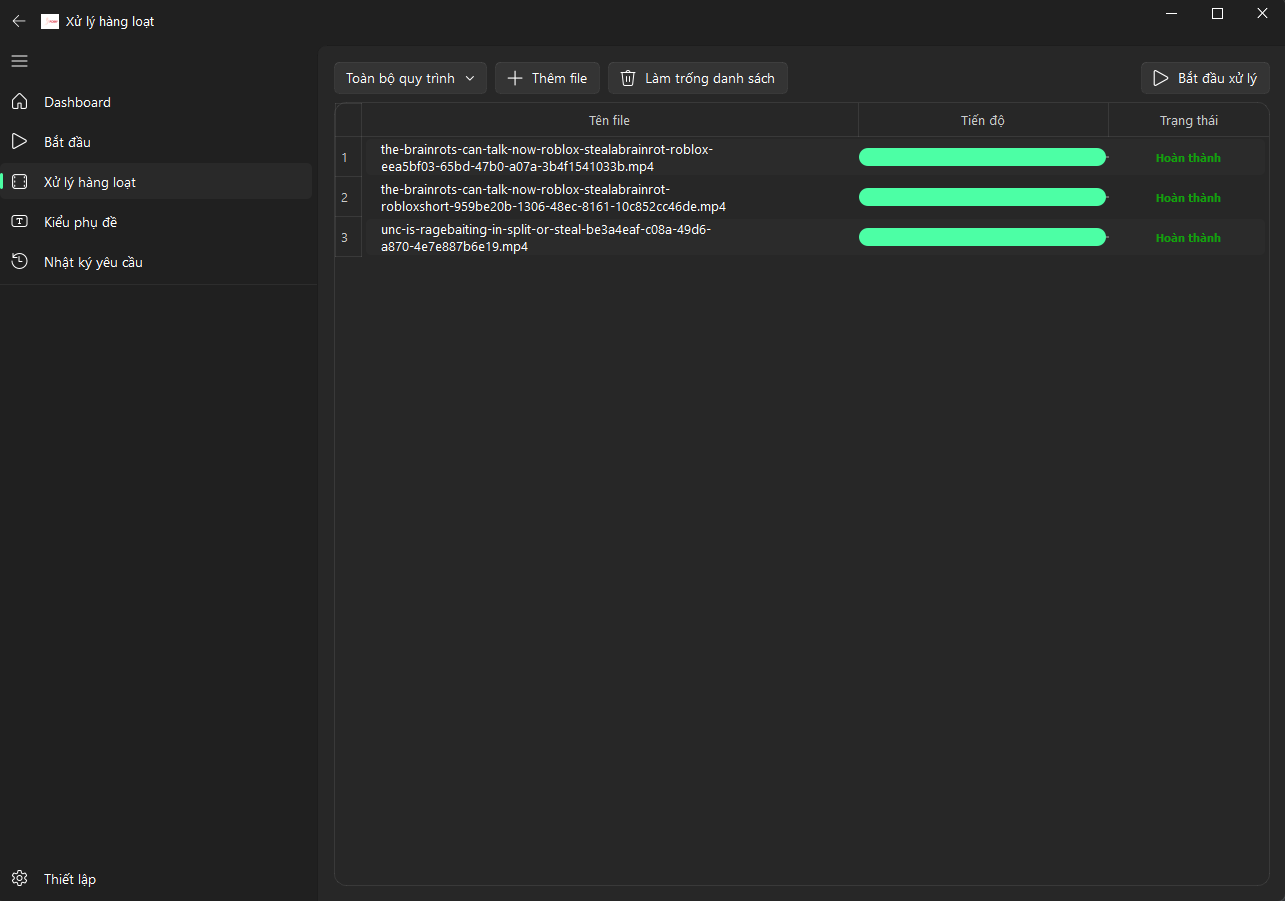Click the Tiến độ column header
1285x901 pixels.
(x=982, y=120)
